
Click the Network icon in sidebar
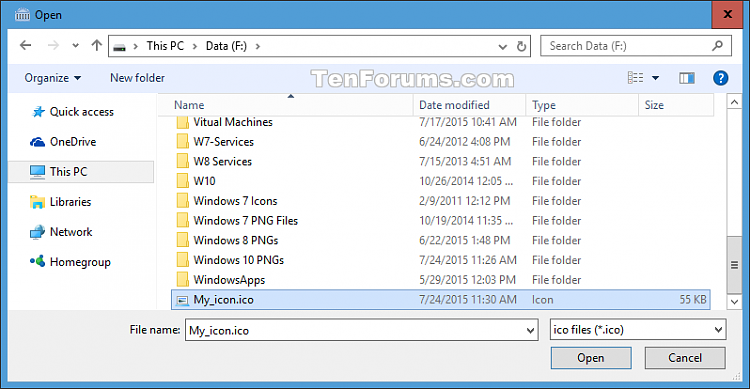click(37, 232)
